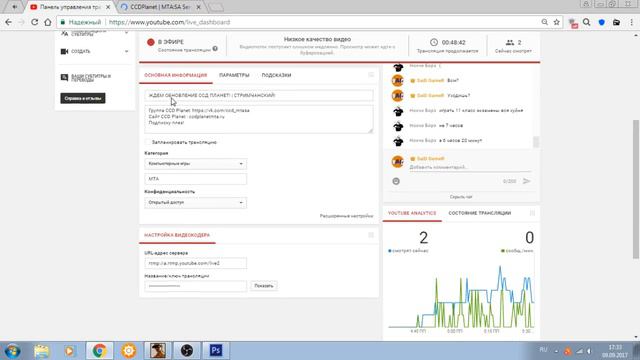Click the zoom magnifier in address bar

click(x=544, y=22)
